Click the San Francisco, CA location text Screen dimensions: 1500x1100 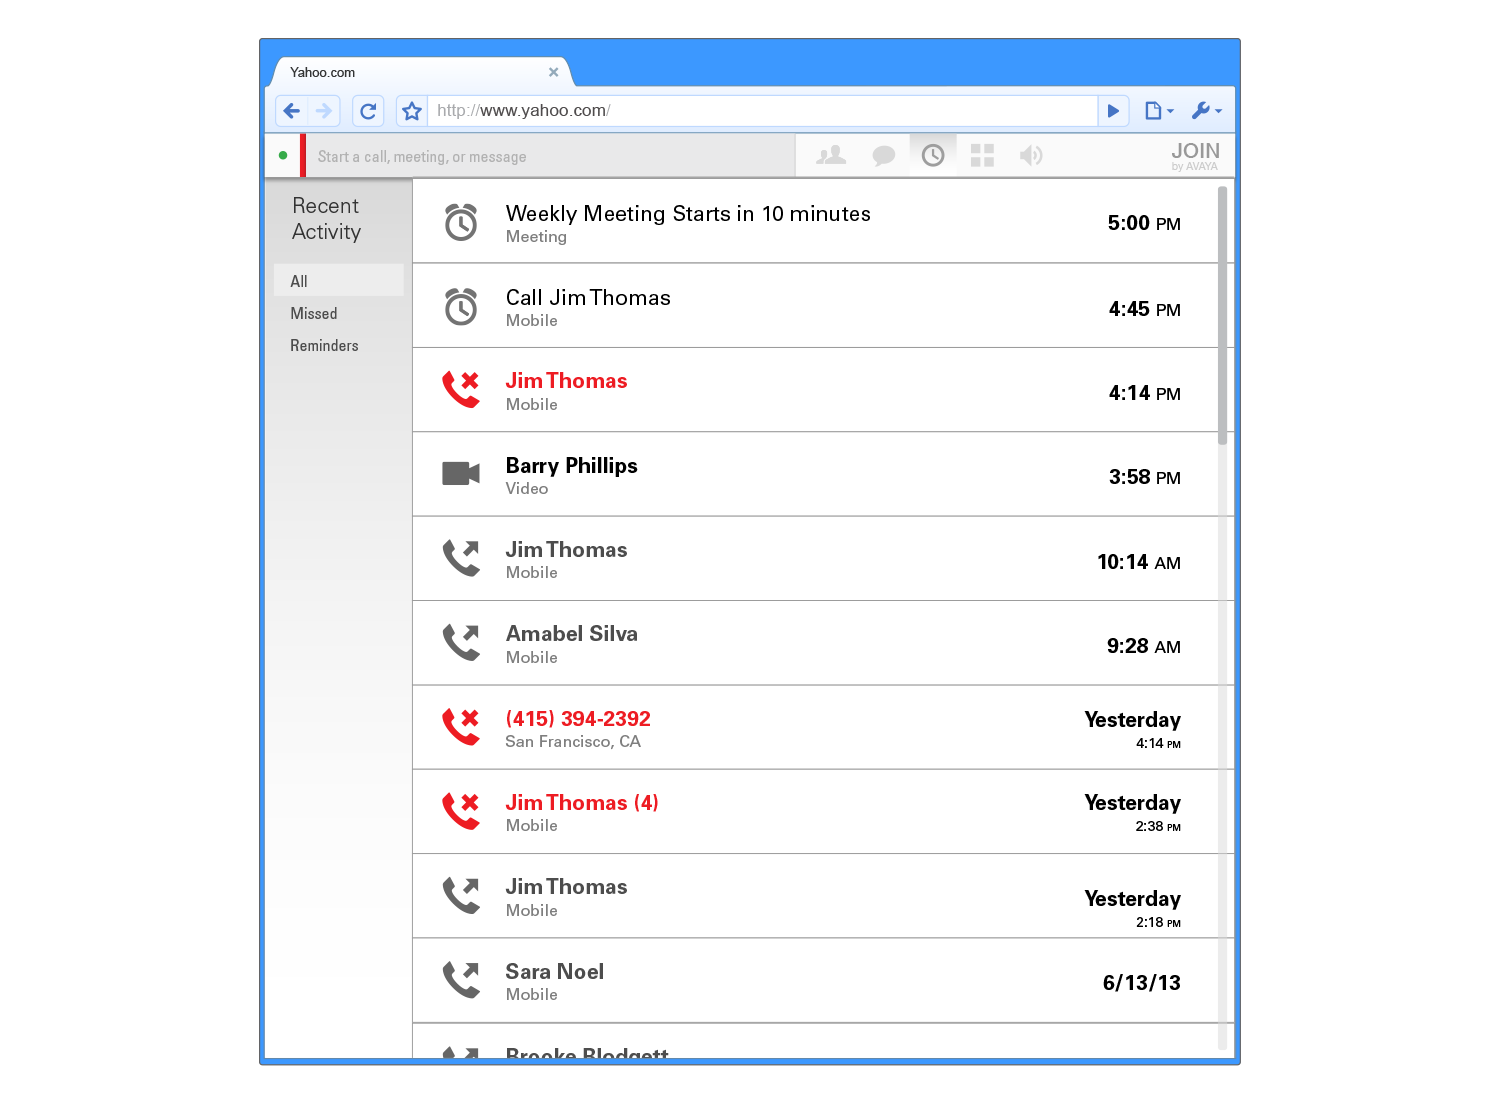573,742
